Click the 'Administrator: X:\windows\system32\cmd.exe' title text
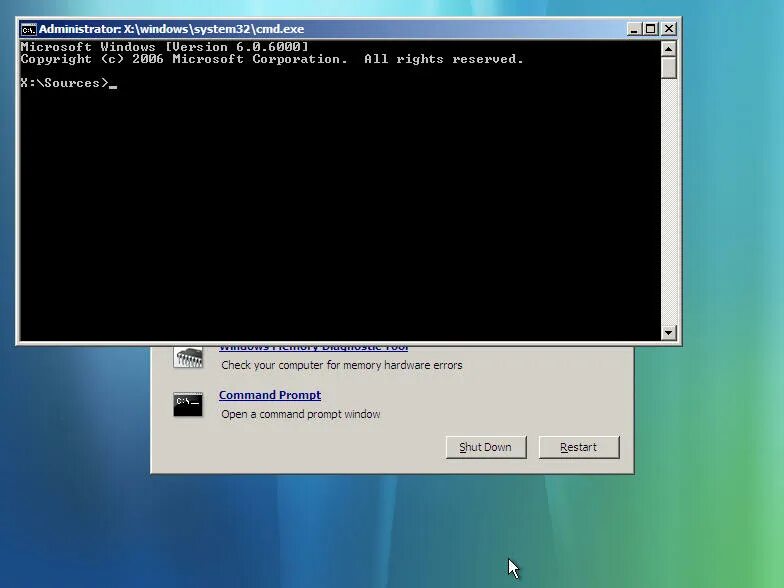The image size is (784, 588). pos(172,29)
